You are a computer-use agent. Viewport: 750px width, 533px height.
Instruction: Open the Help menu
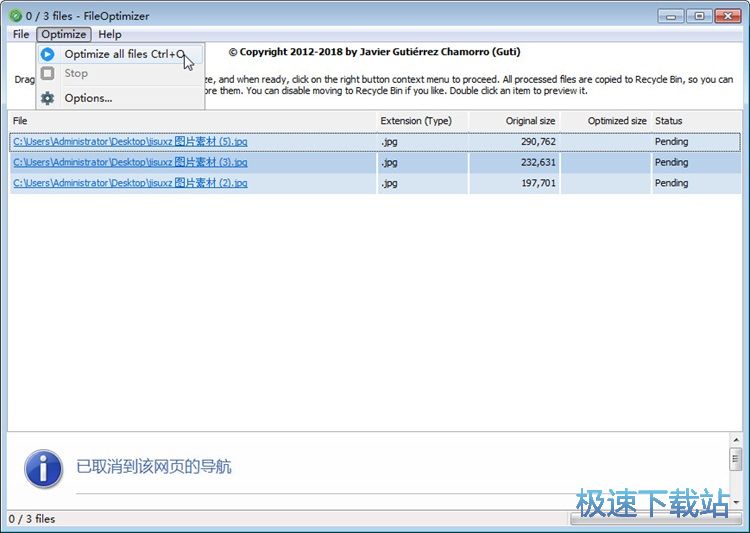110,34
